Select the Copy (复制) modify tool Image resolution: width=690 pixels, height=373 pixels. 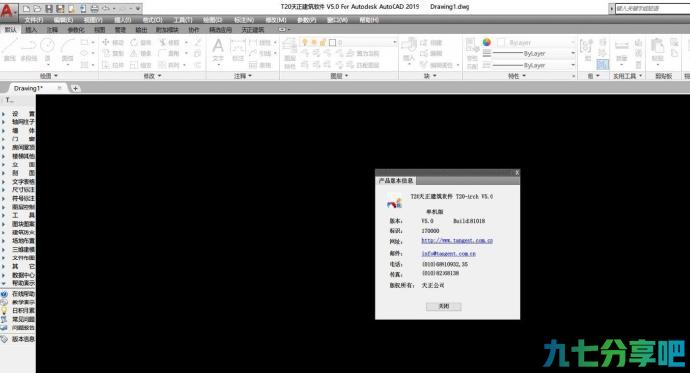pyautogui.click(x=113, y=53)
